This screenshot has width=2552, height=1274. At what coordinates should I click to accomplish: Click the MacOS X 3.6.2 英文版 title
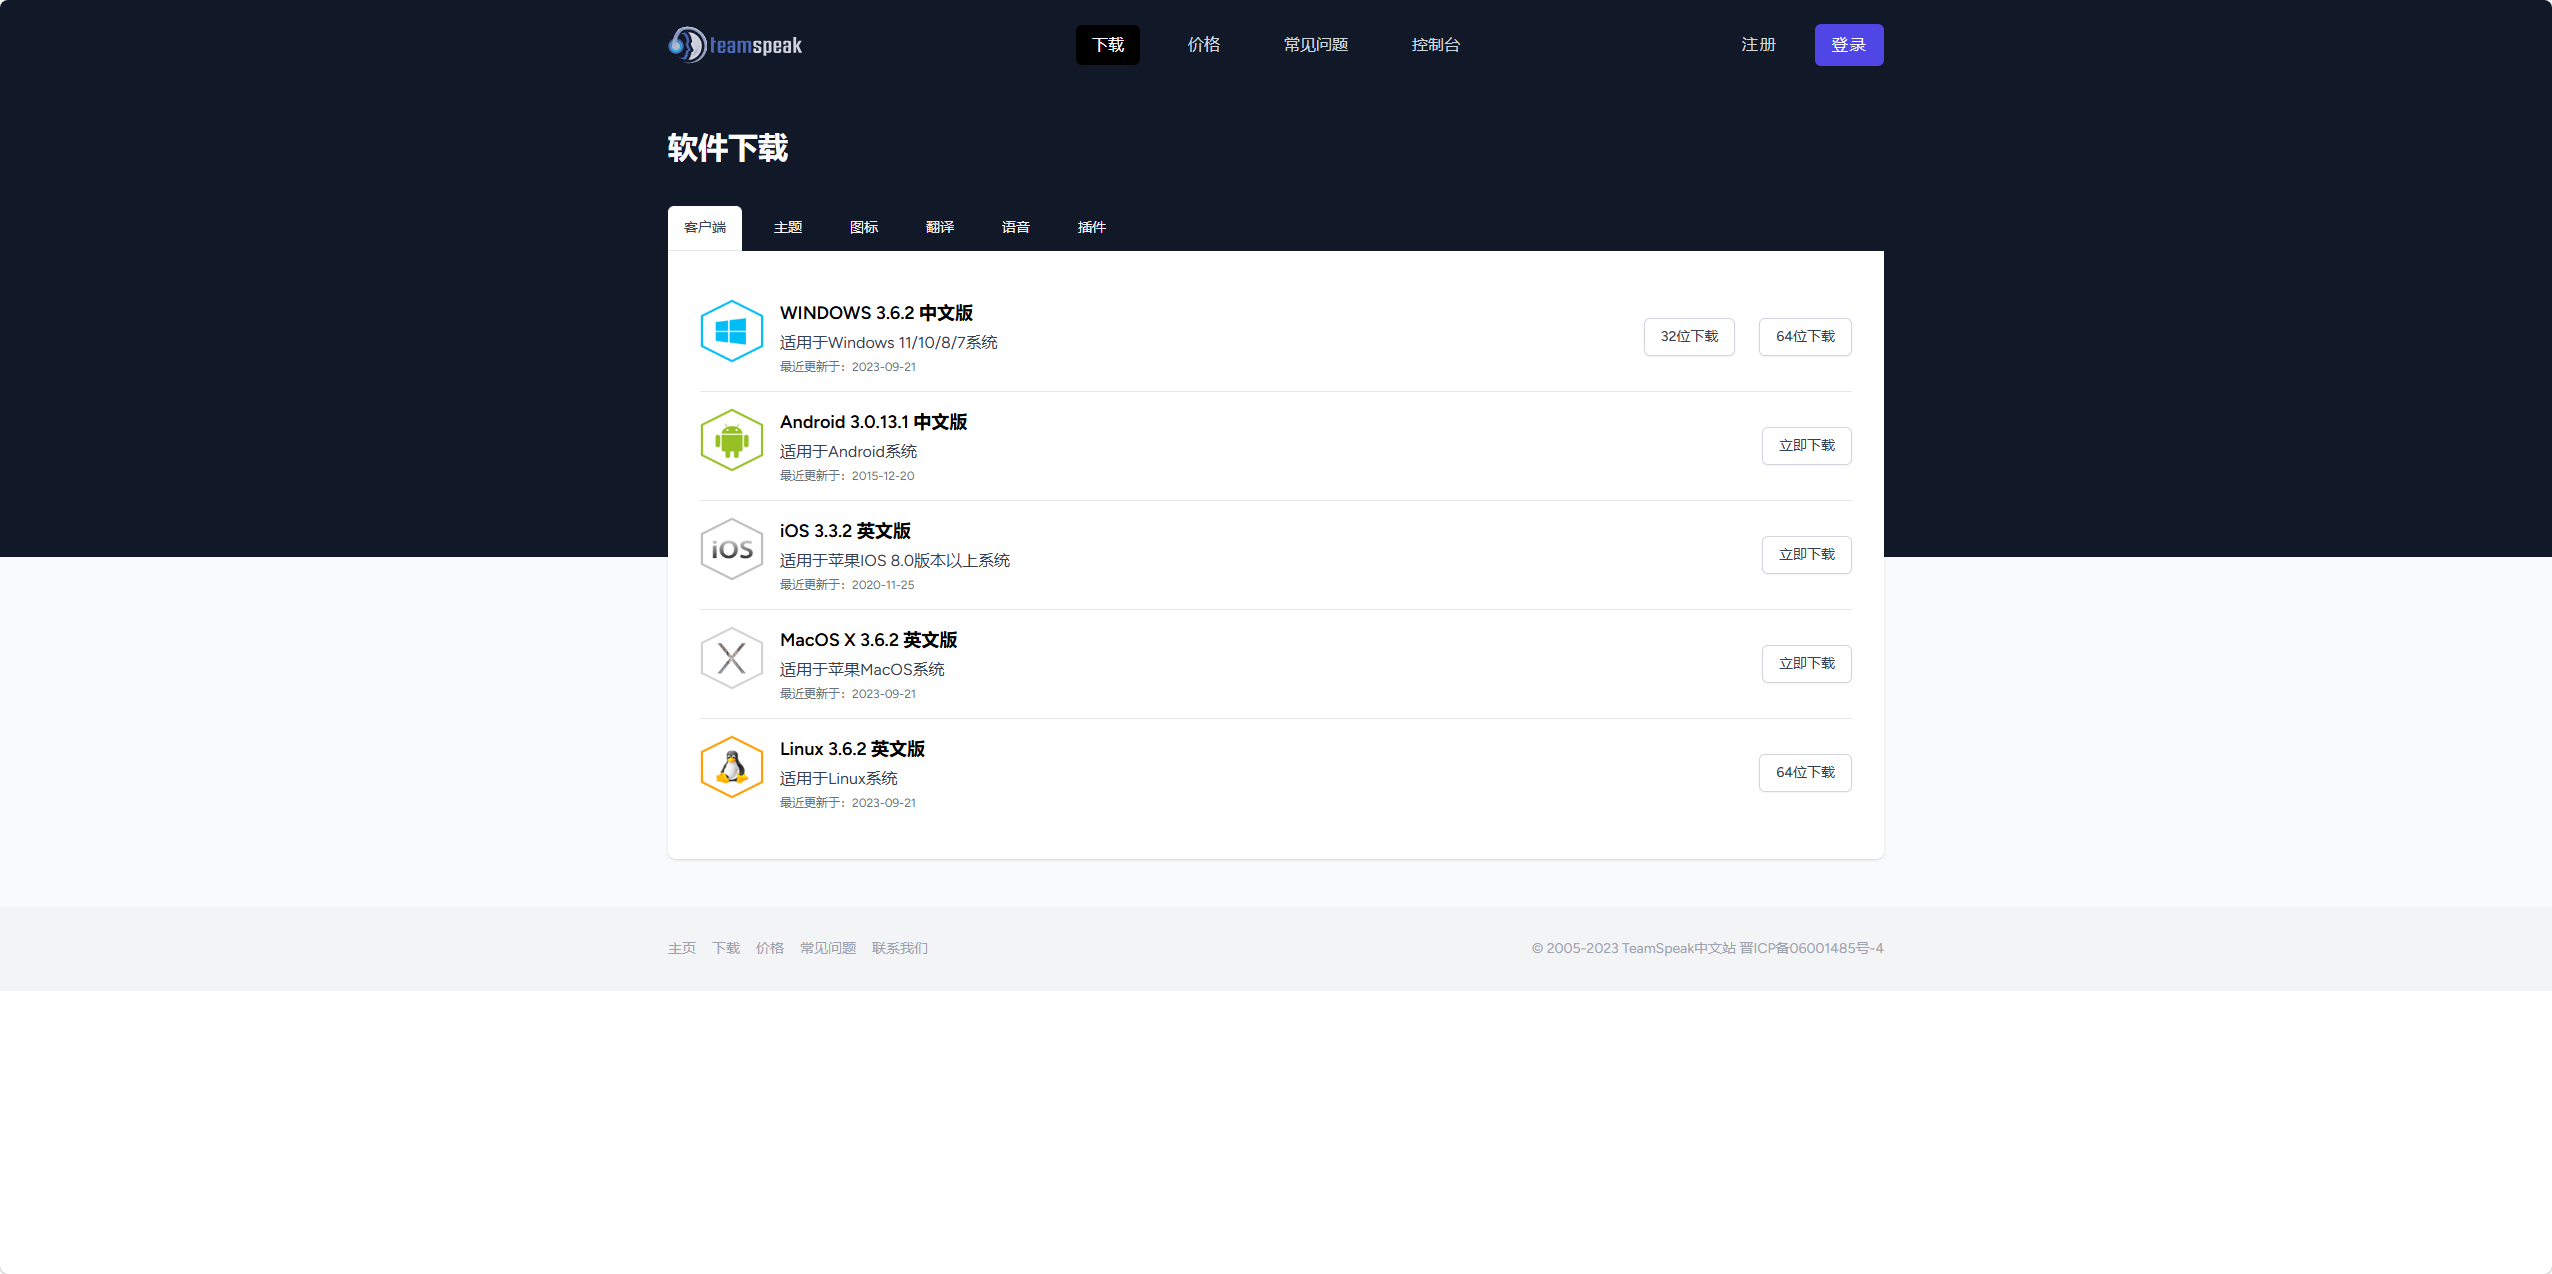(868, 640)
